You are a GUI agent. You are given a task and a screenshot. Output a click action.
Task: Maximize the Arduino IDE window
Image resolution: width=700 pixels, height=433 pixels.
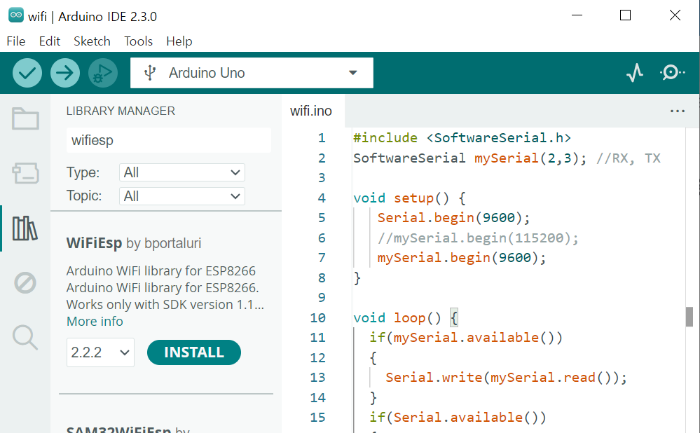tap(625, 16)
